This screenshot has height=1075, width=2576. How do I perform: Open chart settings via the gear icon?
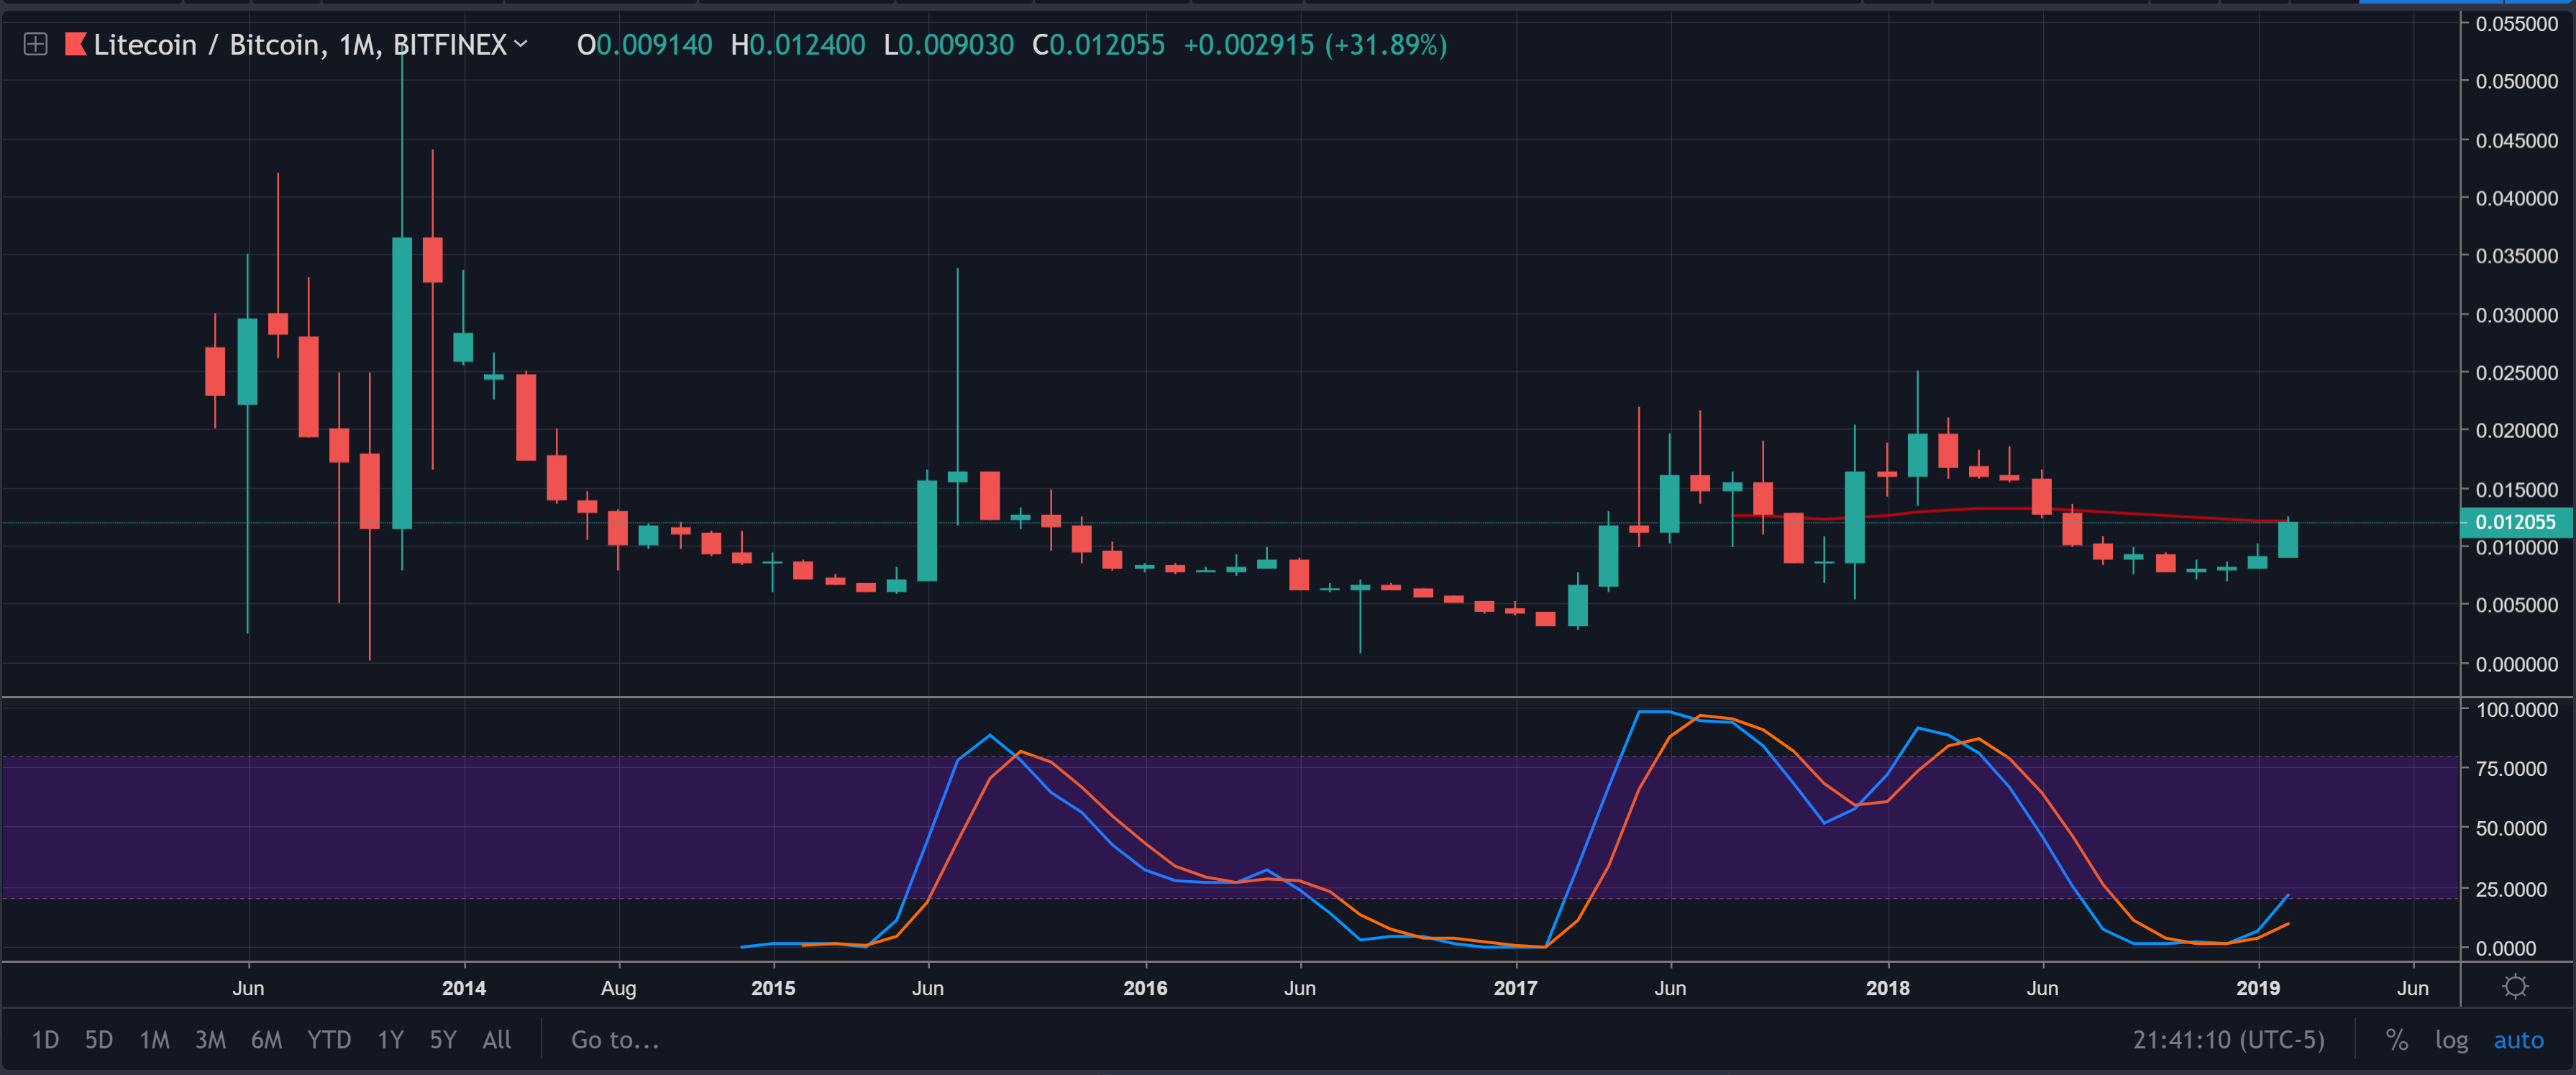(2518, 987)
